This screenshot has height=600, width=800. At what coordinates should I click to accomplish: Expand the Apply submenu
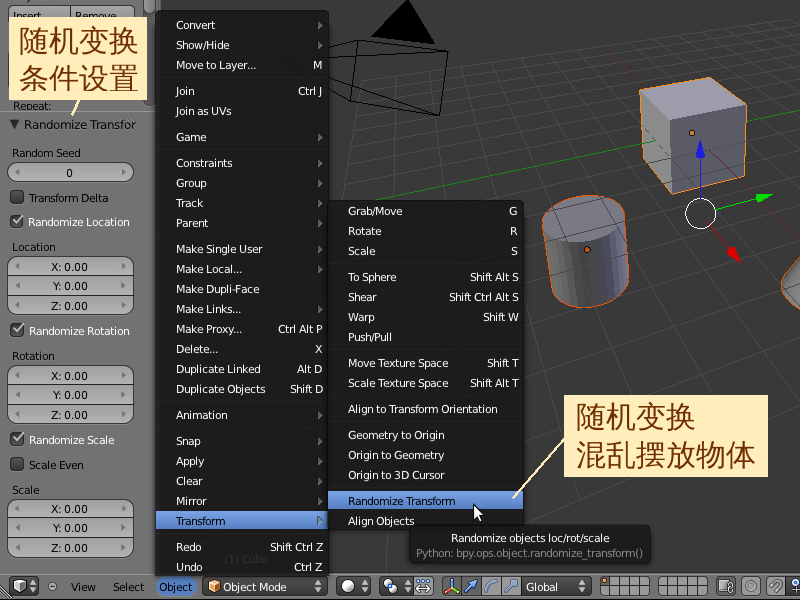coord(242,461)
